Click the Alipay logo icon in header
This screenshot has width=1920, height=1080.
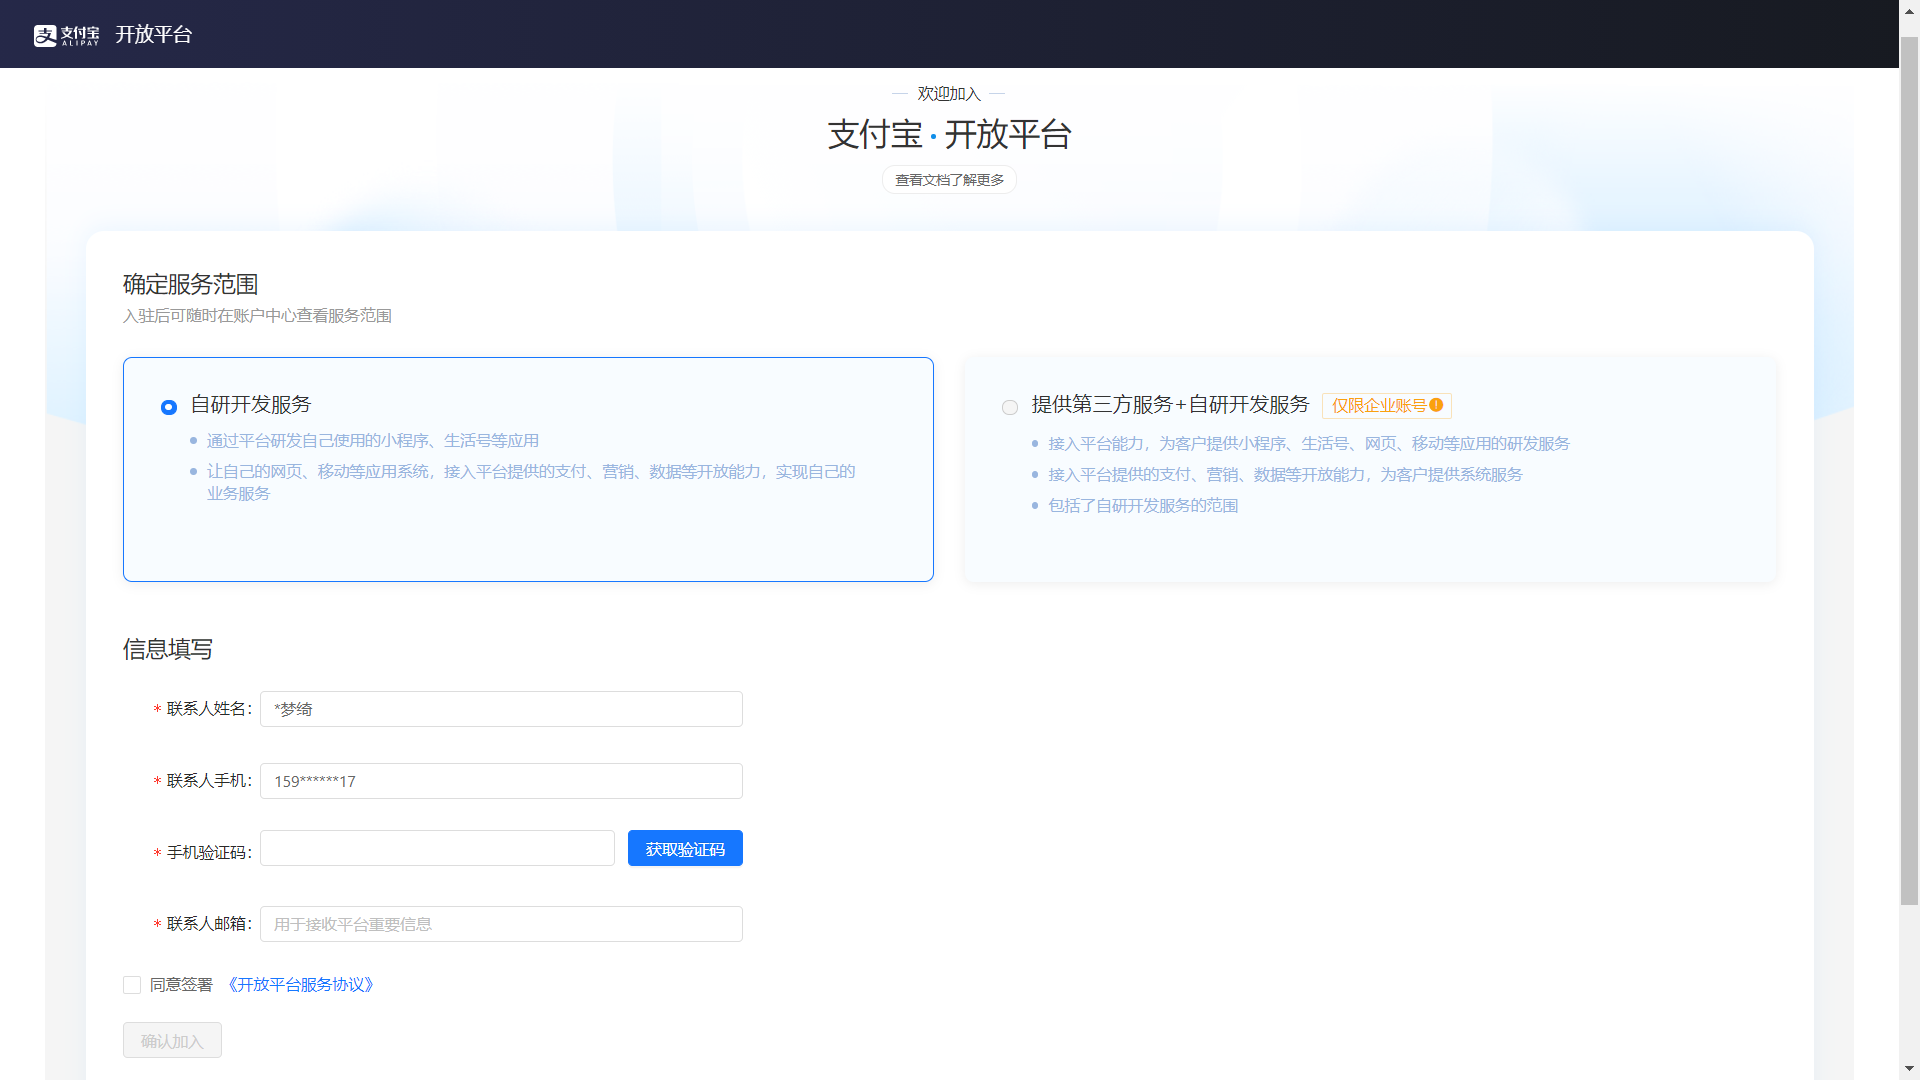click(x=66, y=35)
